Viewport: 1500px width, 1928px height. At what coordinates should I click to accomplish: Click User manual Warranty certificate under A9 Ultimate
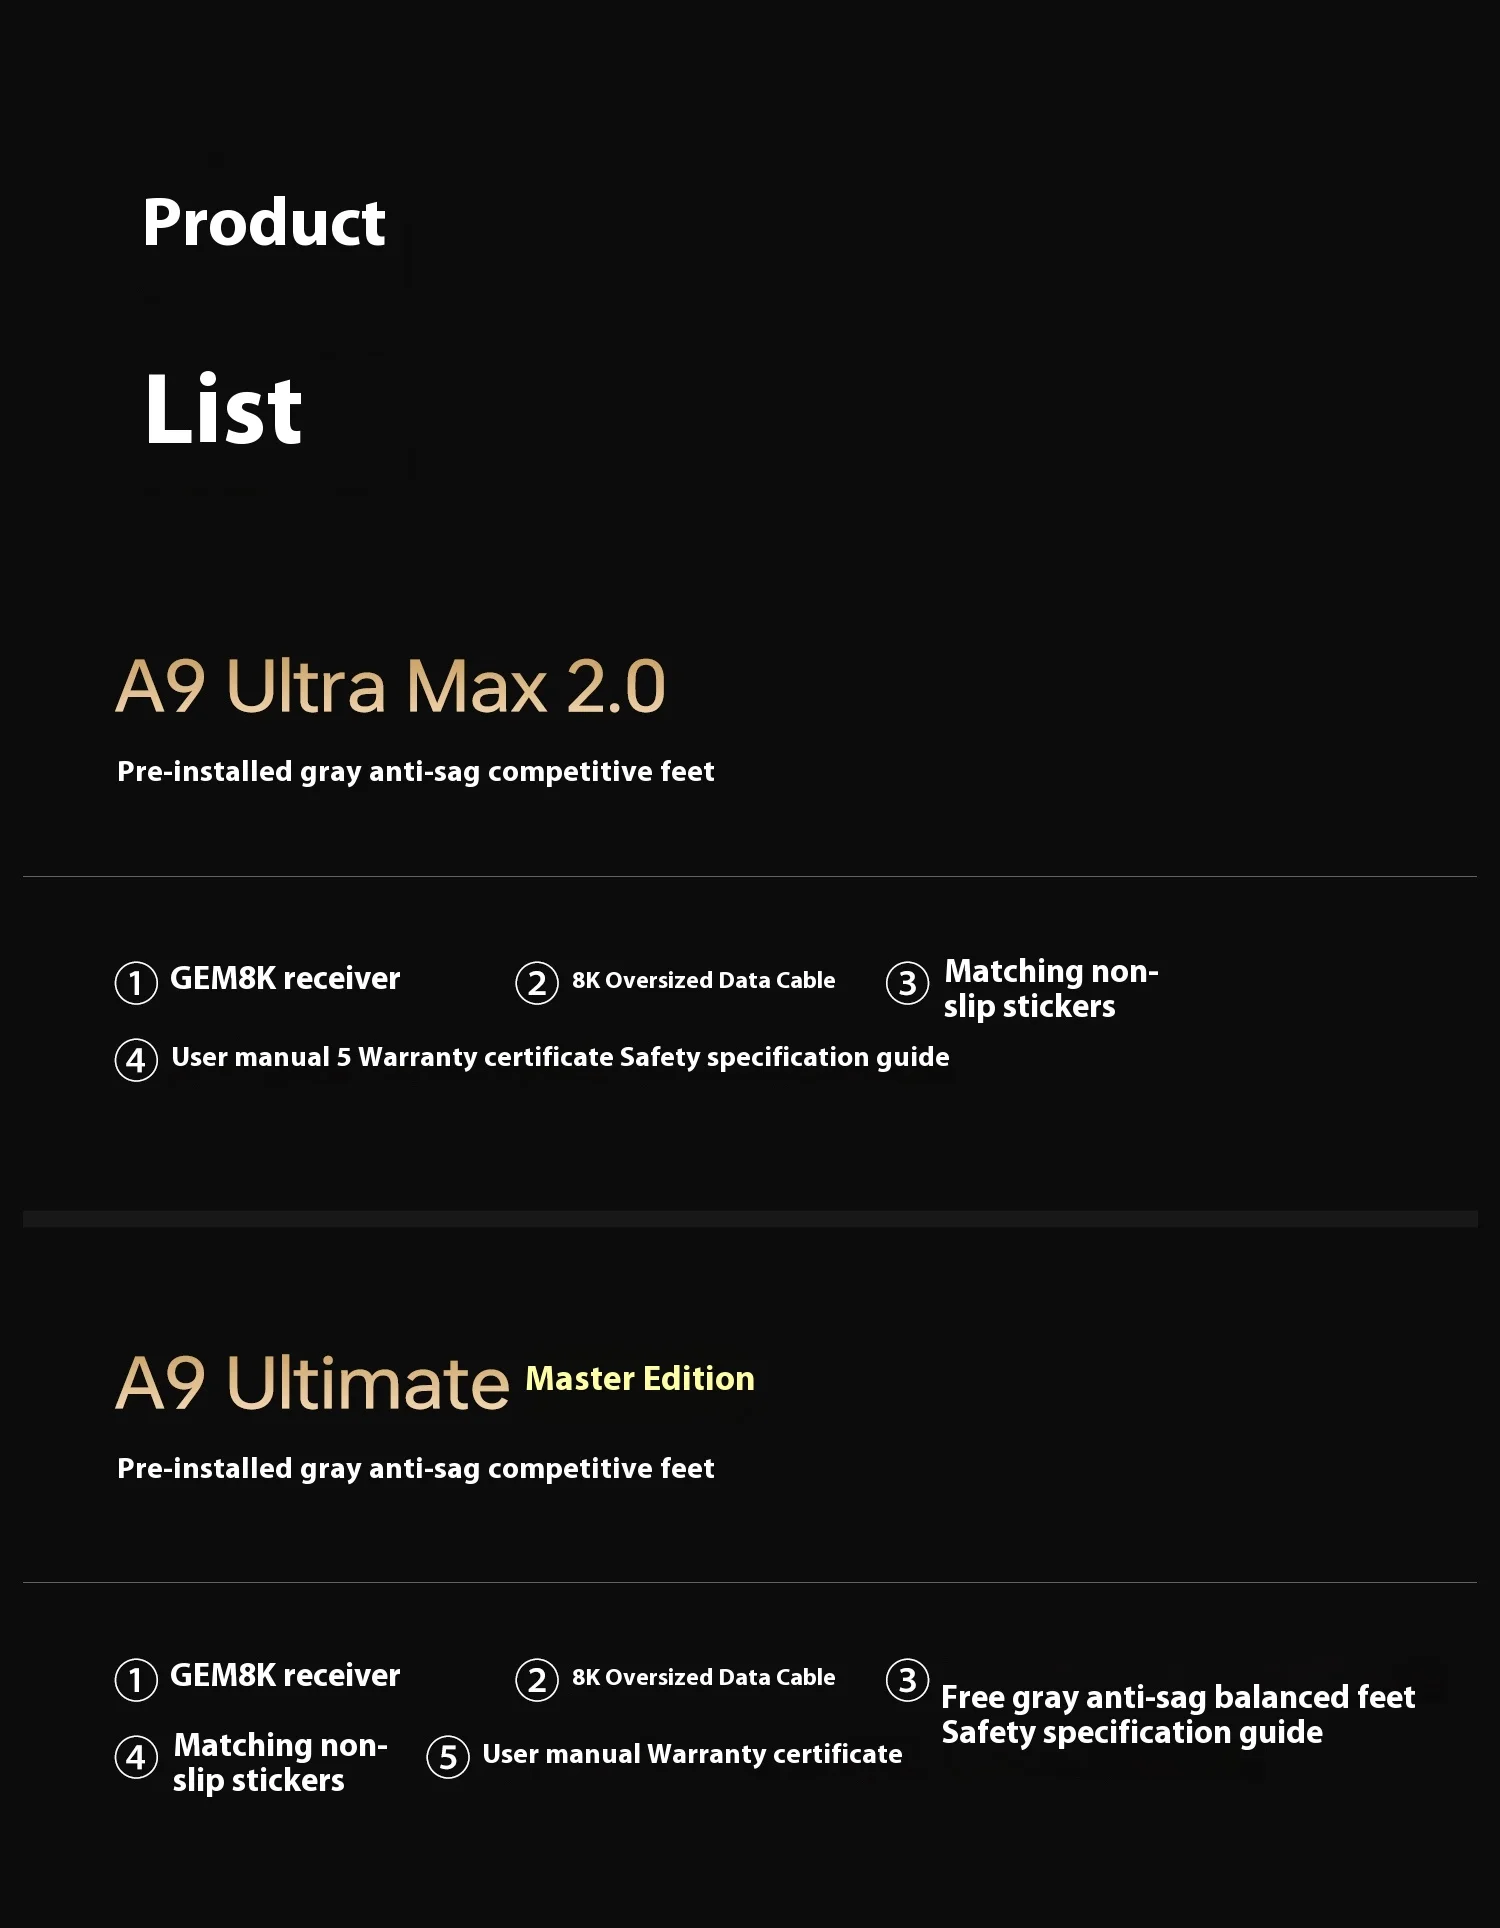point(692,1754)
